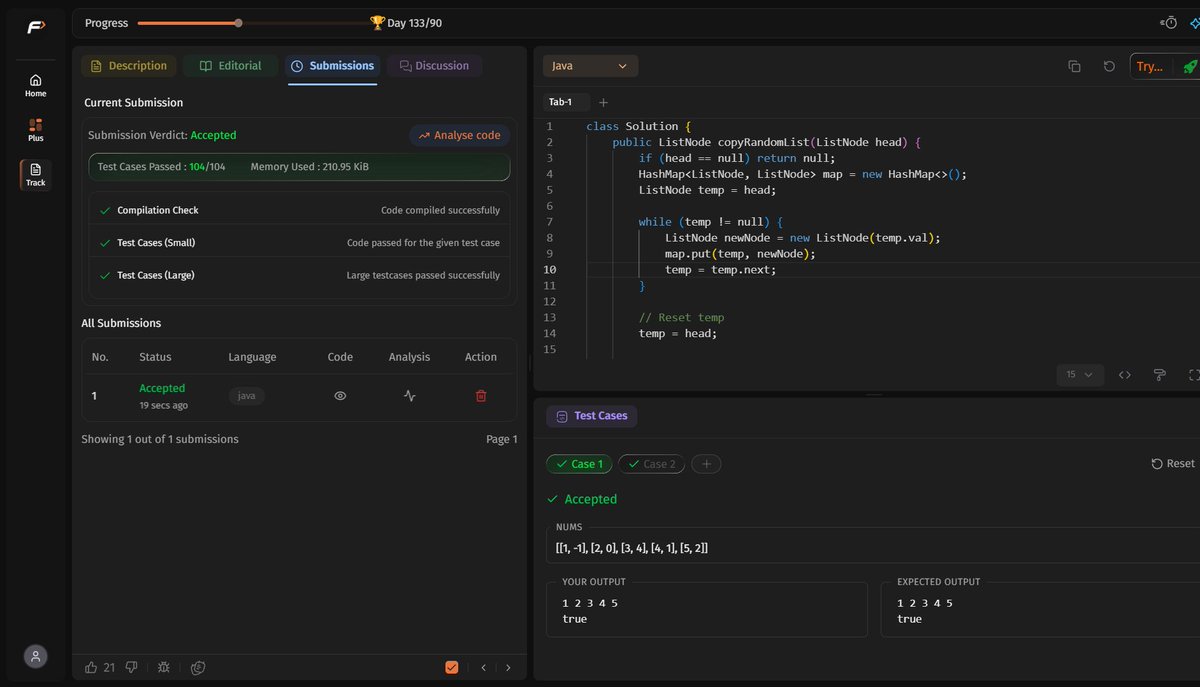The image size is (1200, 687).
Task: Add a new test case with plus
Action: [705, 464]
